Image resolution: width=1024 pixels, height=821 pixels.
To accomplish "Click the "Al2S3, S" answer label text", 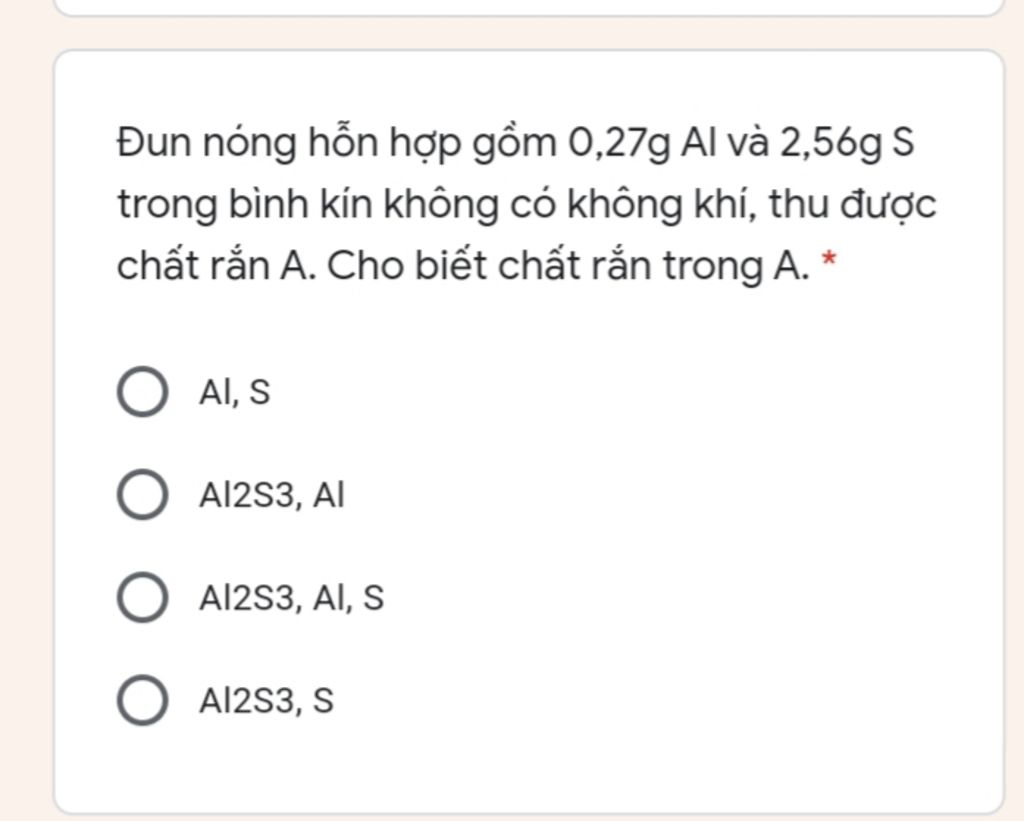I will click(266, 701).
